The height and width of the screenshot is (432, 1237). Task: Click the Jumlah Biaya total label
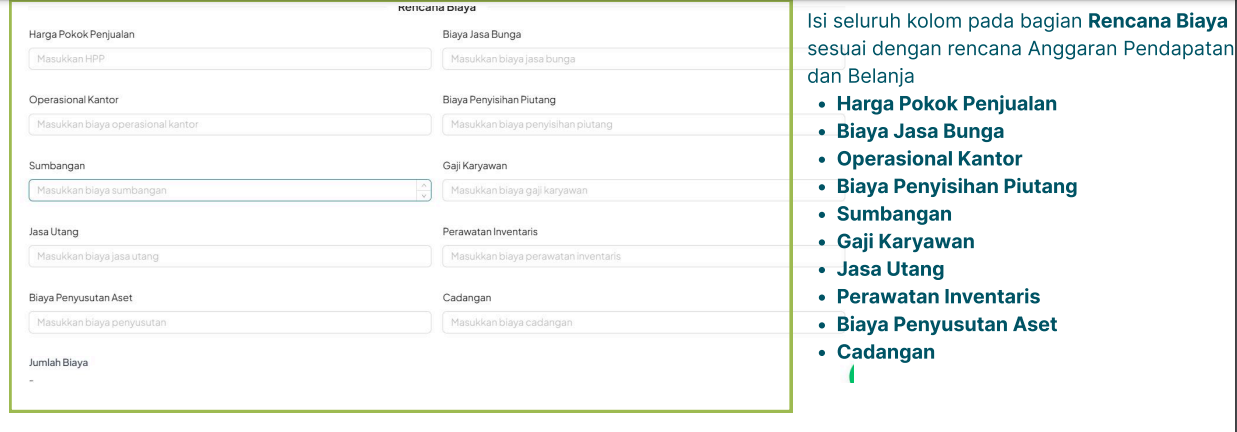click(x=58, y=363)
